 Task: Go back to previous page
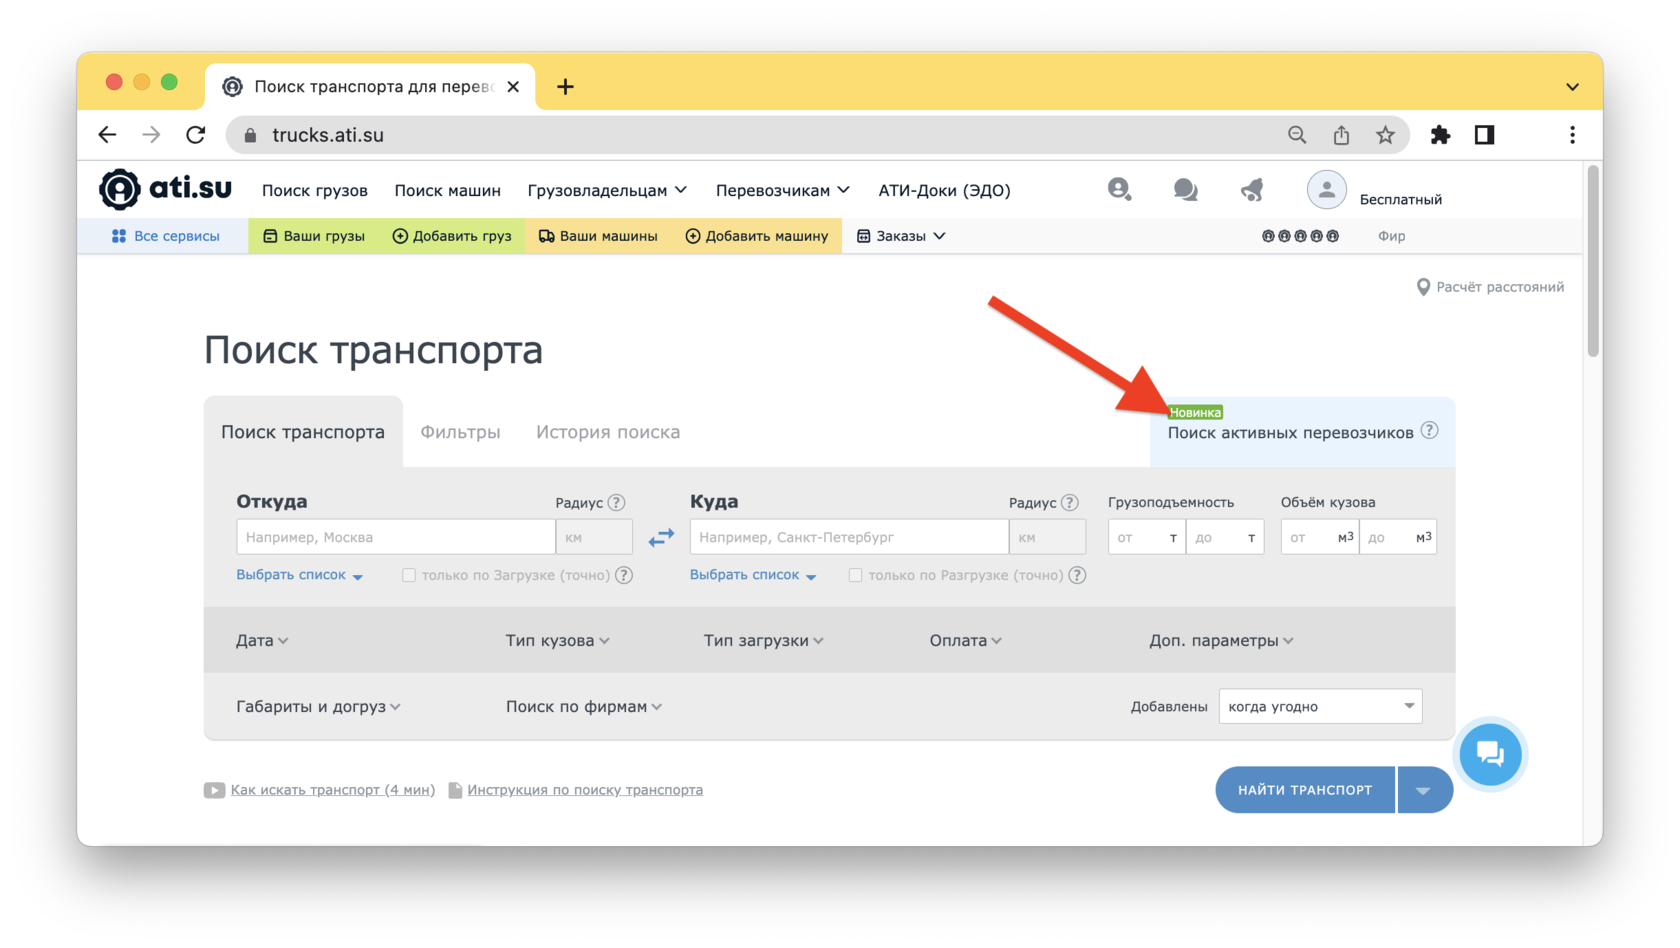[107, 135]
